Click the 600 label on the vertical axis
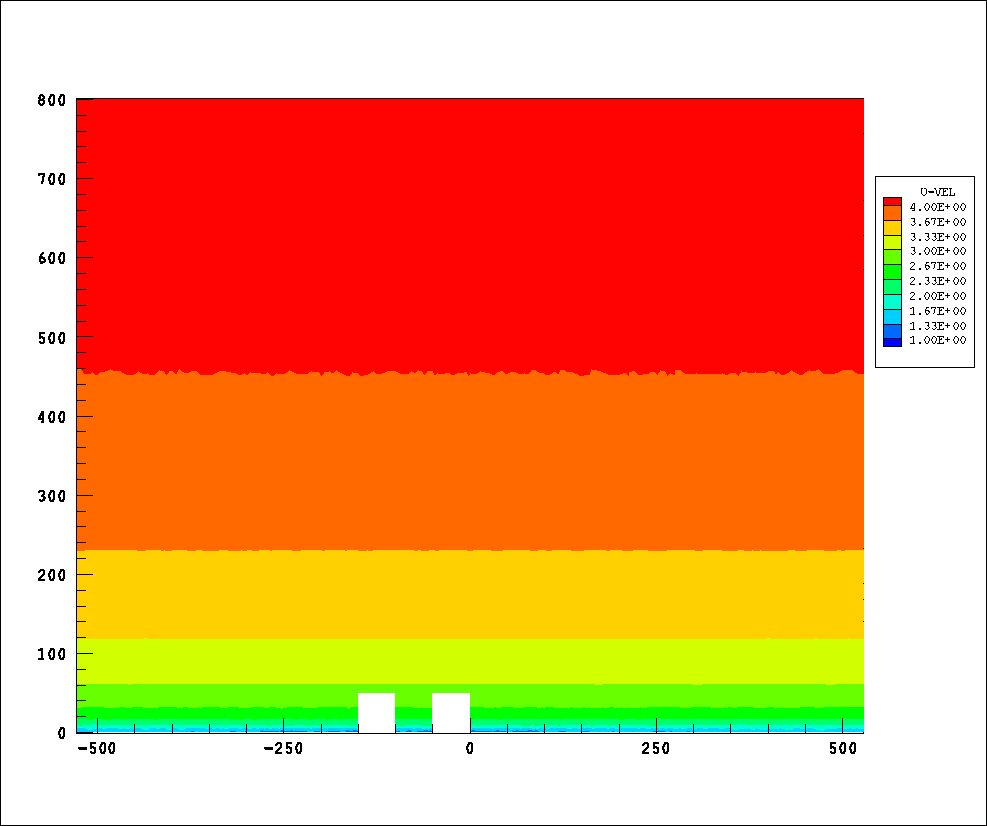The height and width of the screenshot is (826, 987). coord(52,259)
